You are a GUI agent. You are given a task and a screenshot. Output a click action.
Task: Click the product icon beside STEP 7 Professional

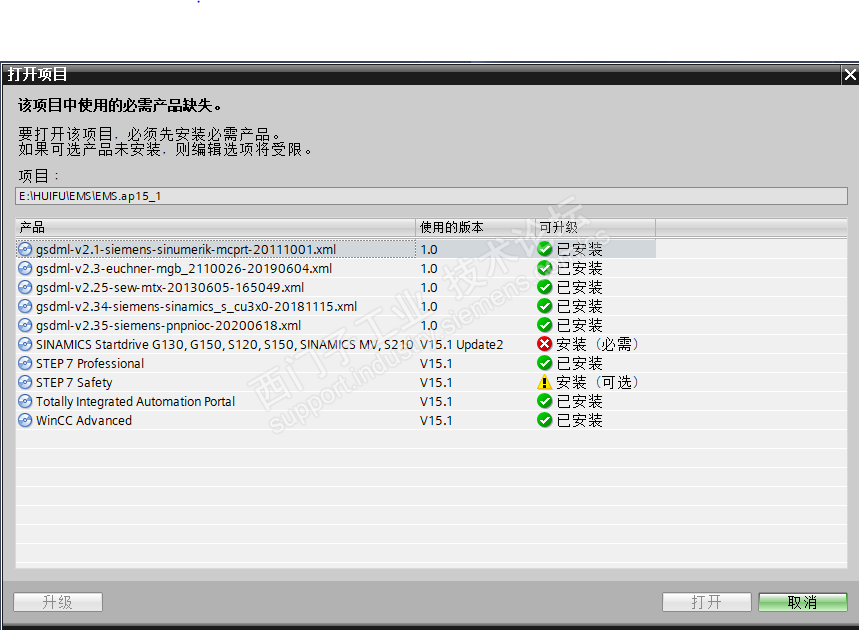[25, 364]
